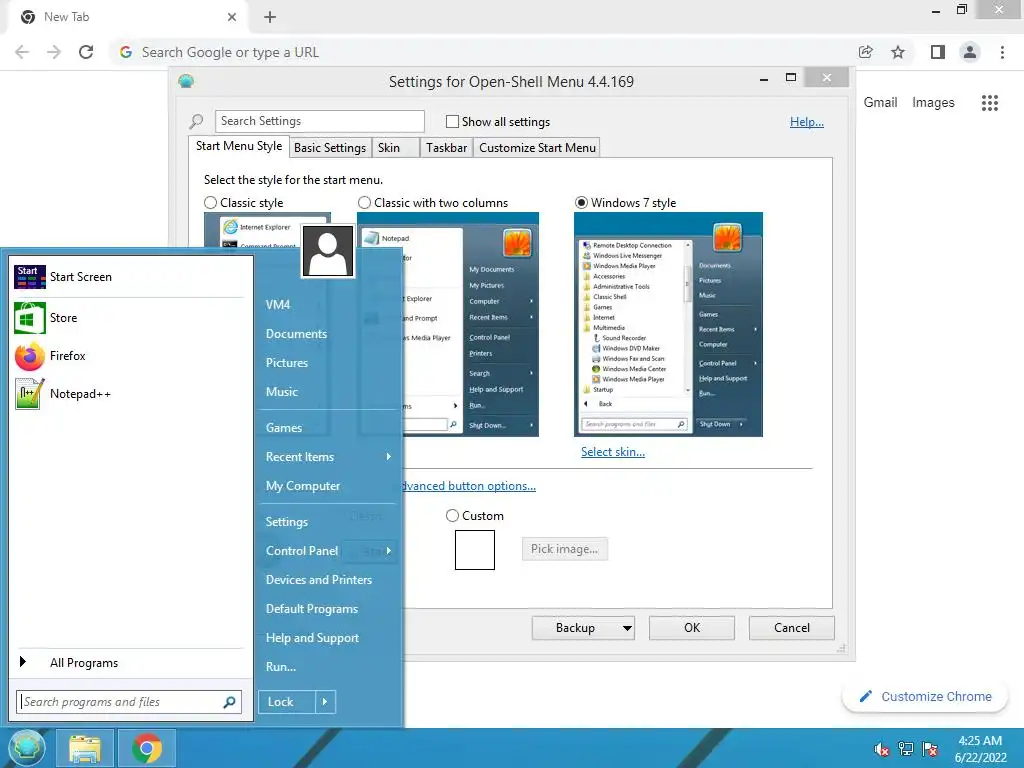The width and height of the screenshot is (1024, 768).
Task: Open Firefox from the start menu
Action: pos(29,356)
